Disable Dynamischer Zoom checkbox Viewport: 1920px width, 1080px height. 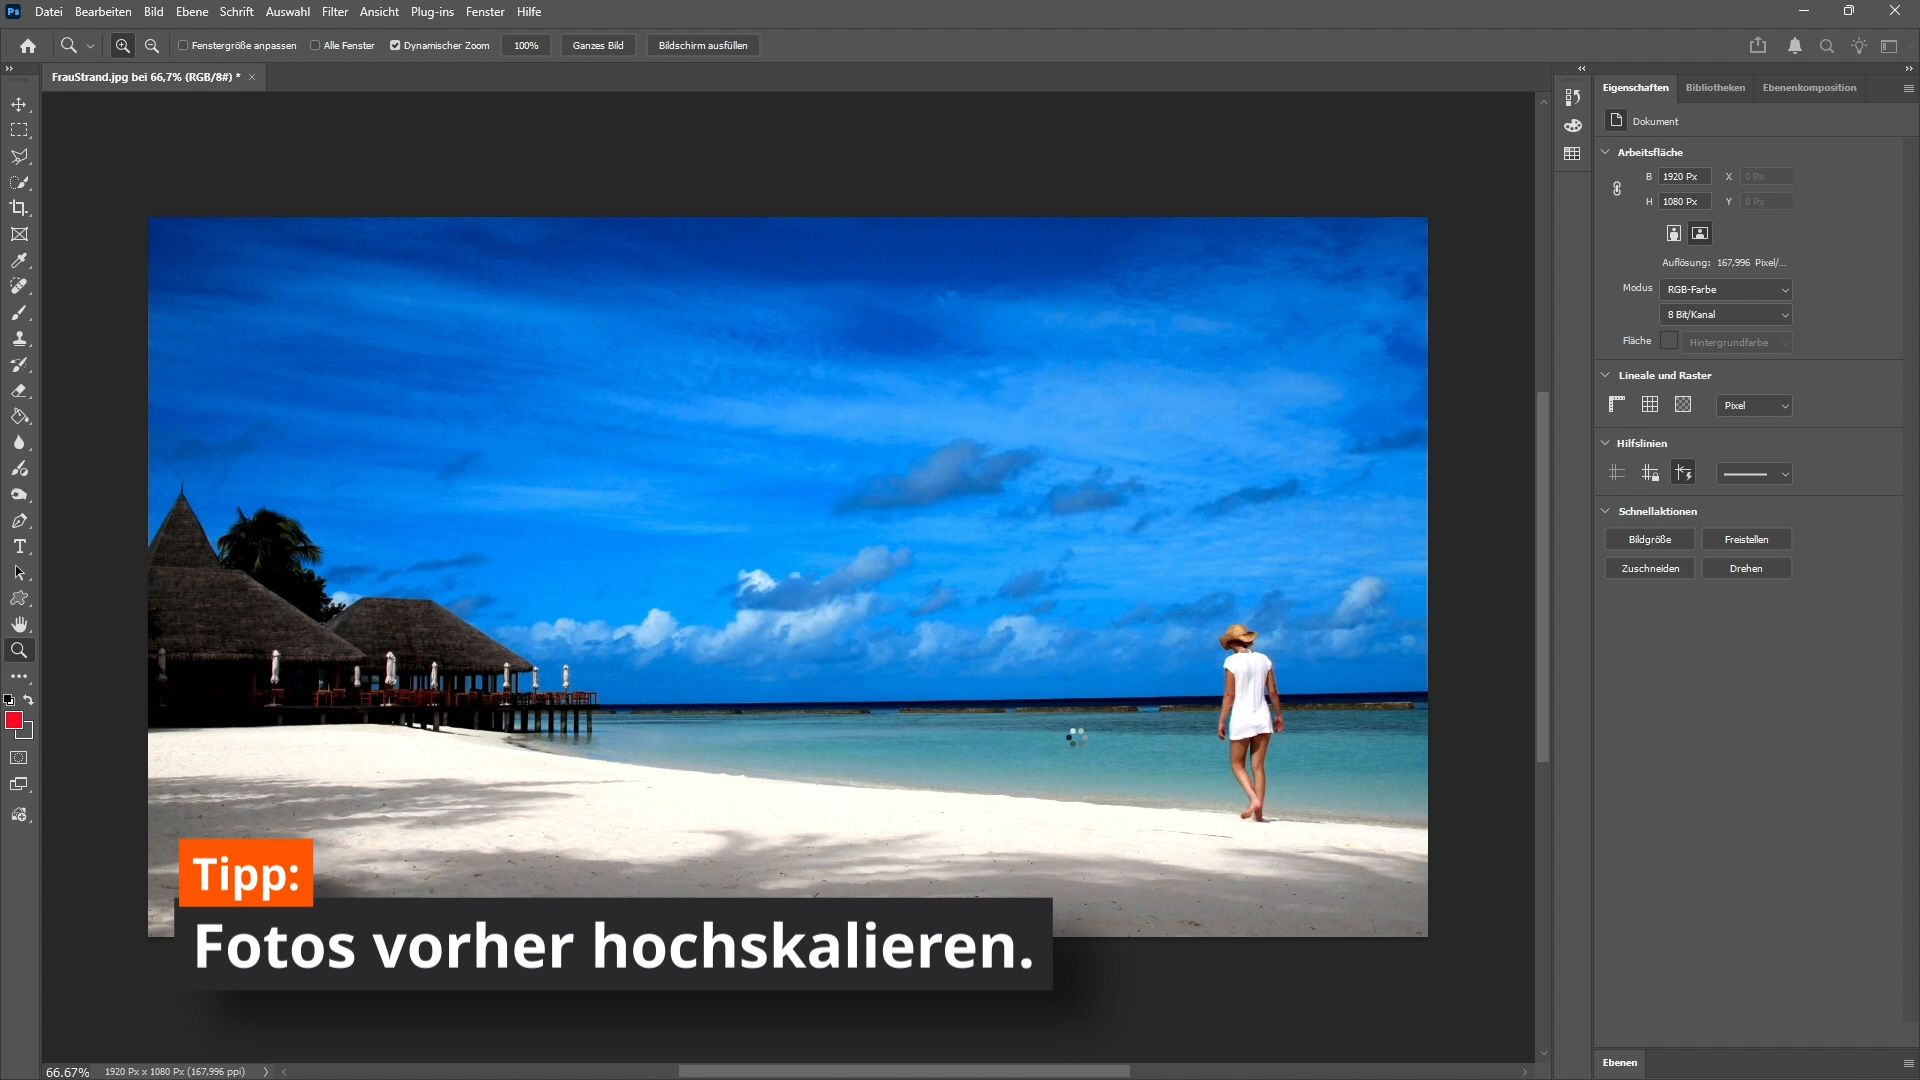395,46
